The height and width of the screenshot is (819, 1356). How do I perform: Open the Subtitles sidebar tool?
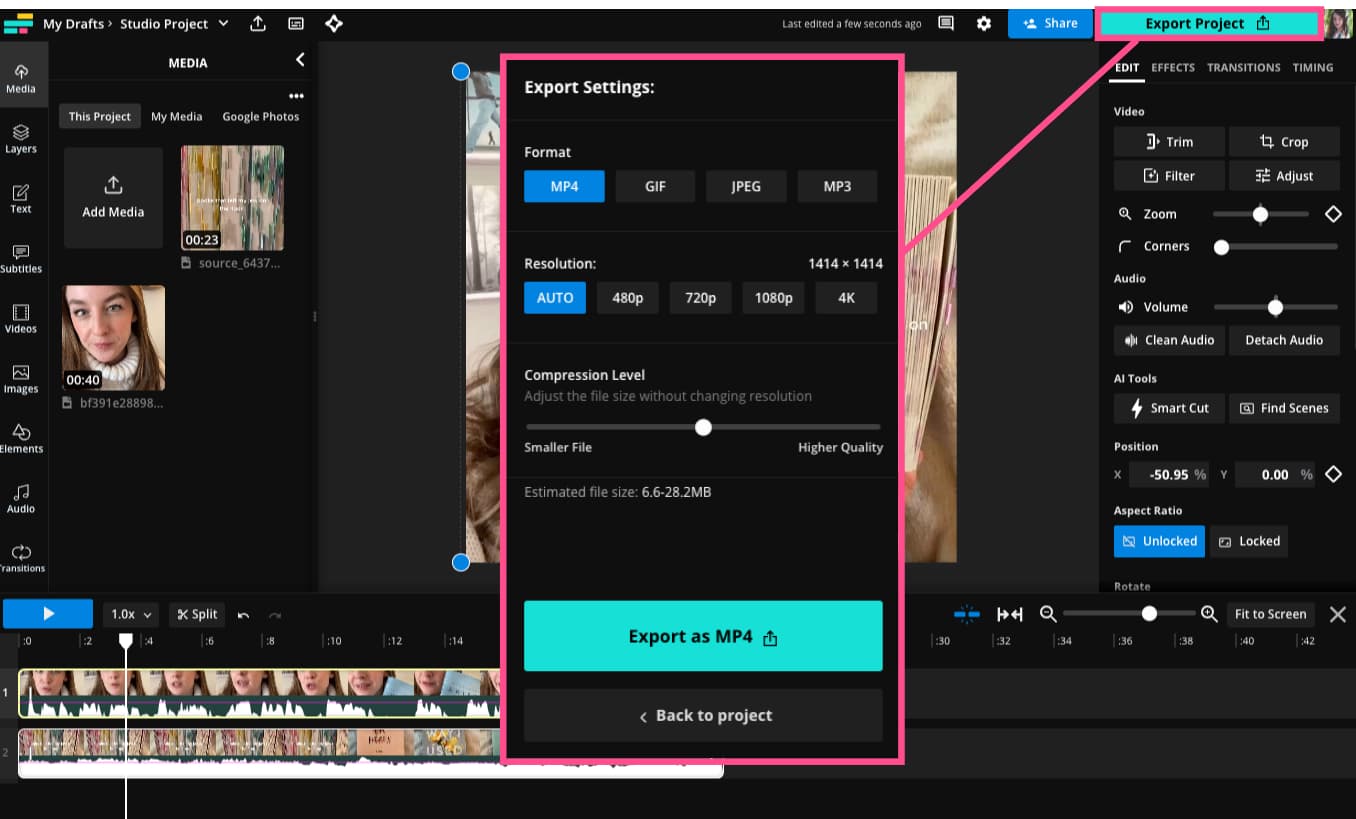click(x=21, y=258)
